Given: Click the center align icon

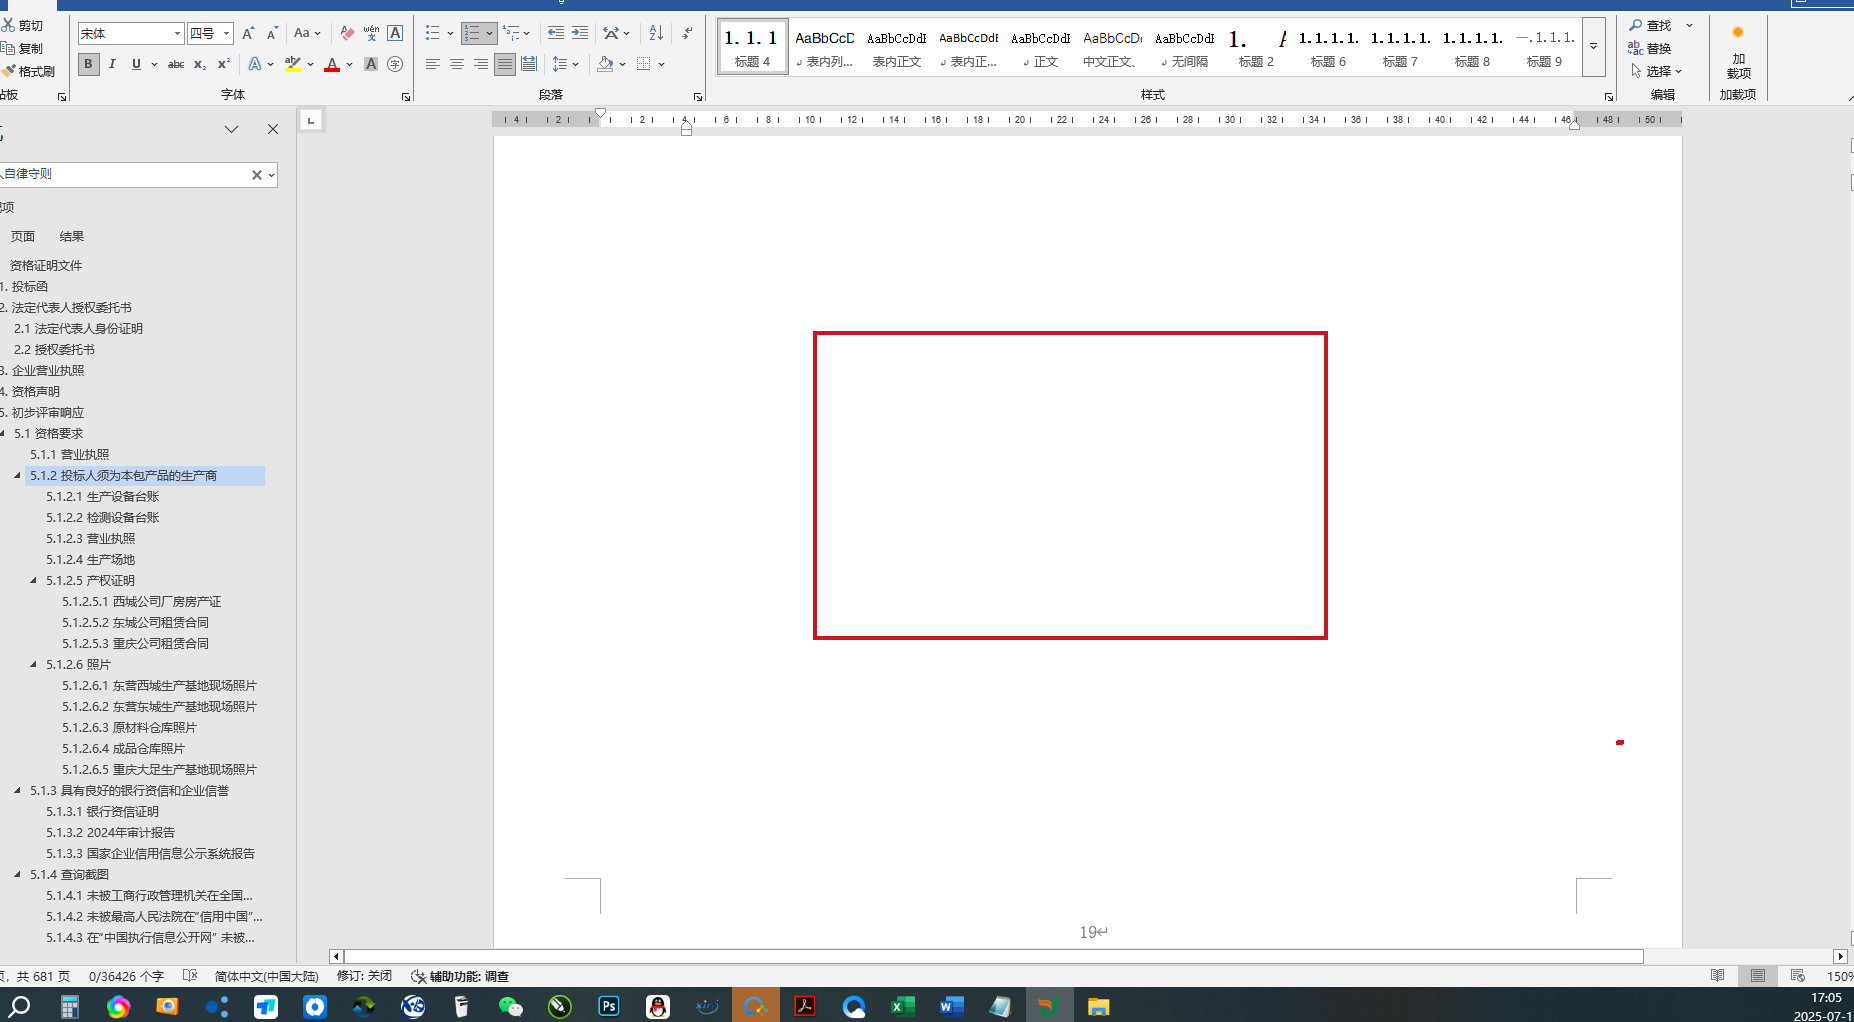Looking at the screenshot, I should pos(457,64).
